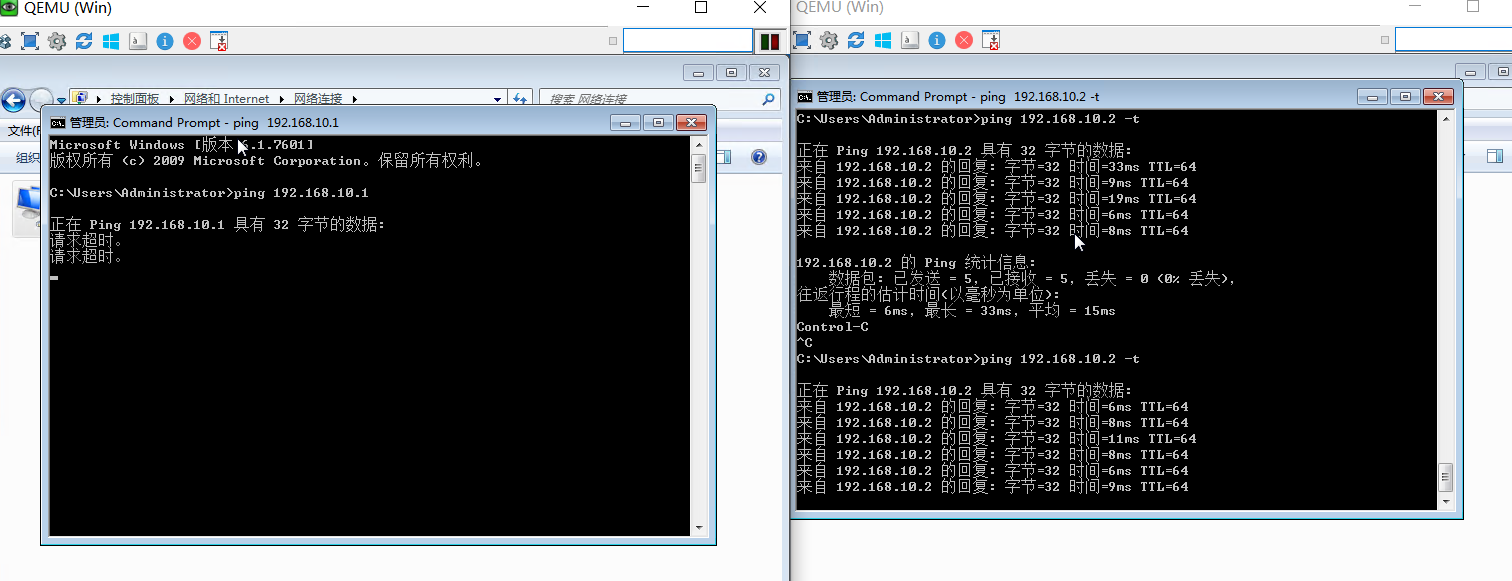Click Explorer help question mark button
Screen dimensions: 1512x581
click(758, 157)
